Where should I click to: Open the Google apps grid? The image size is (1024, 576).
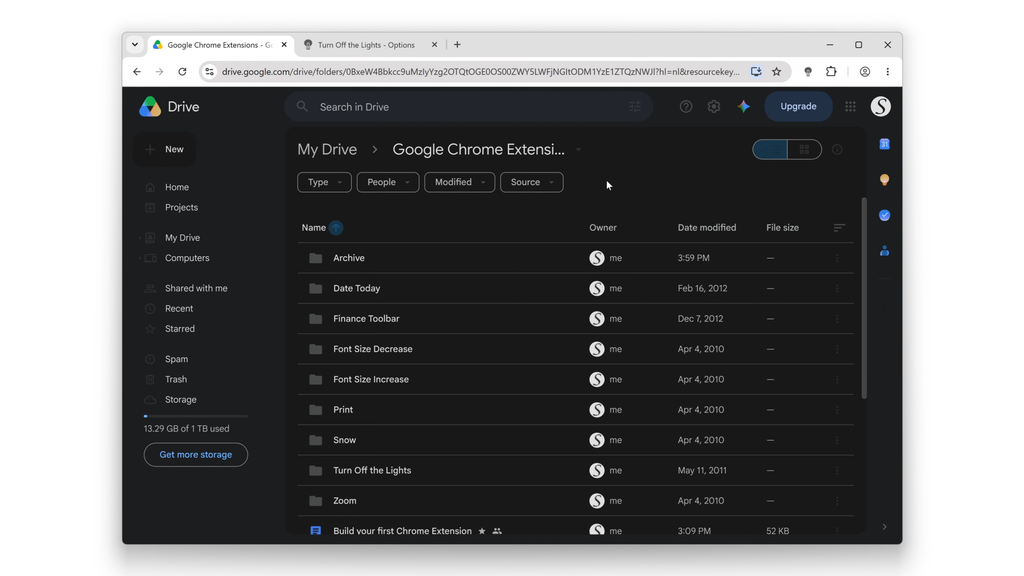pyautogui.click(x=850, y=106)
